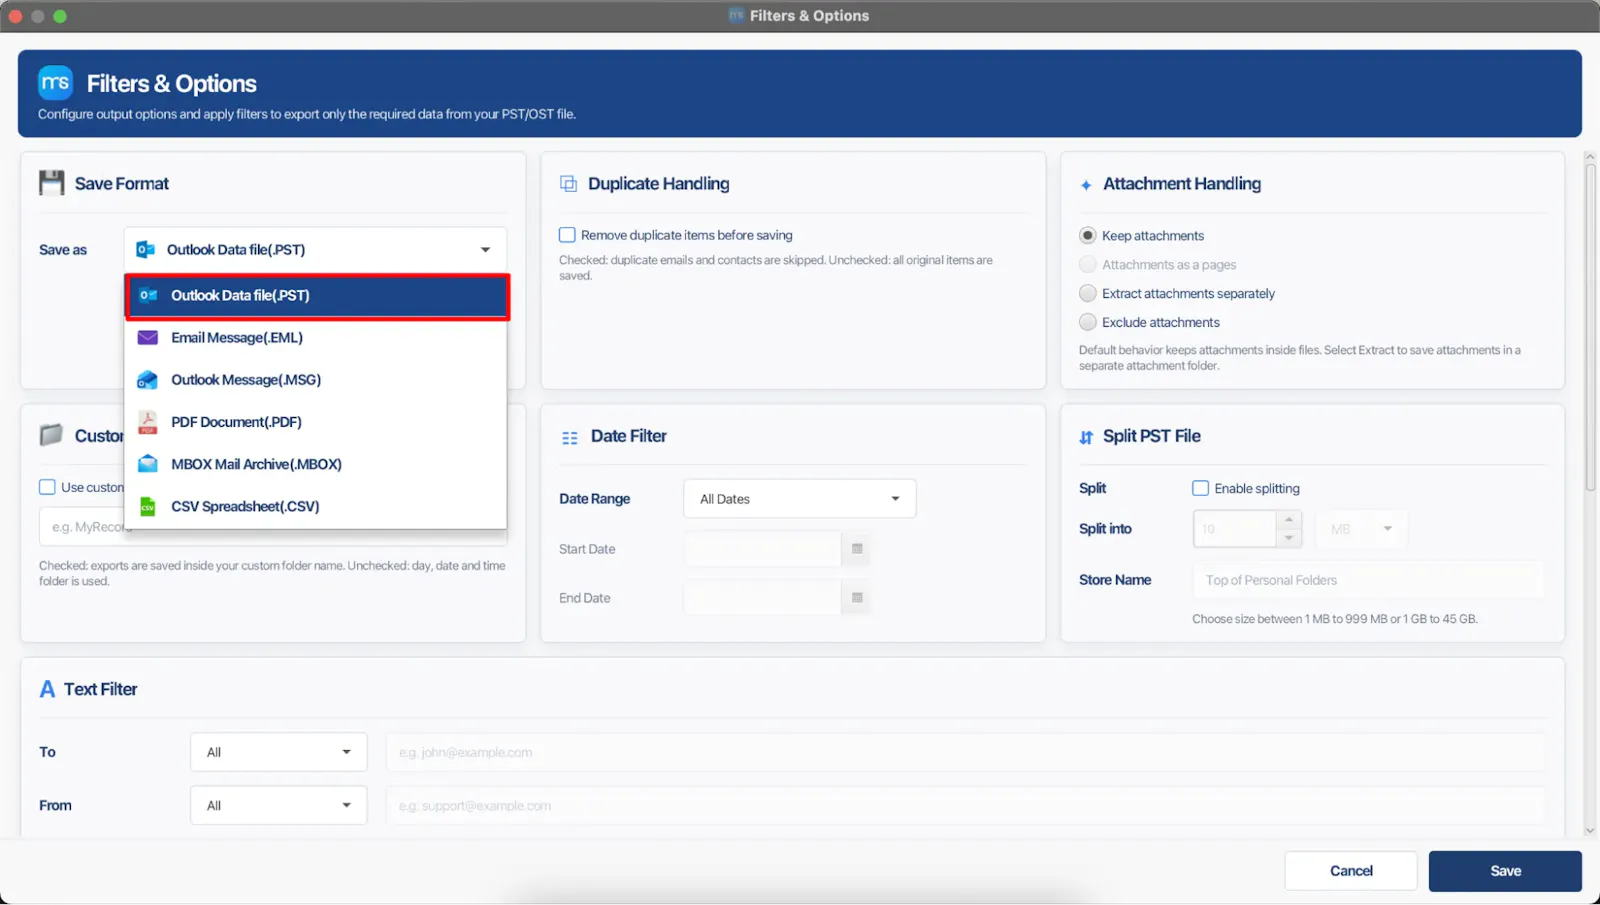Click the Split PST File arrows icon

click(x=1086, y=437)
